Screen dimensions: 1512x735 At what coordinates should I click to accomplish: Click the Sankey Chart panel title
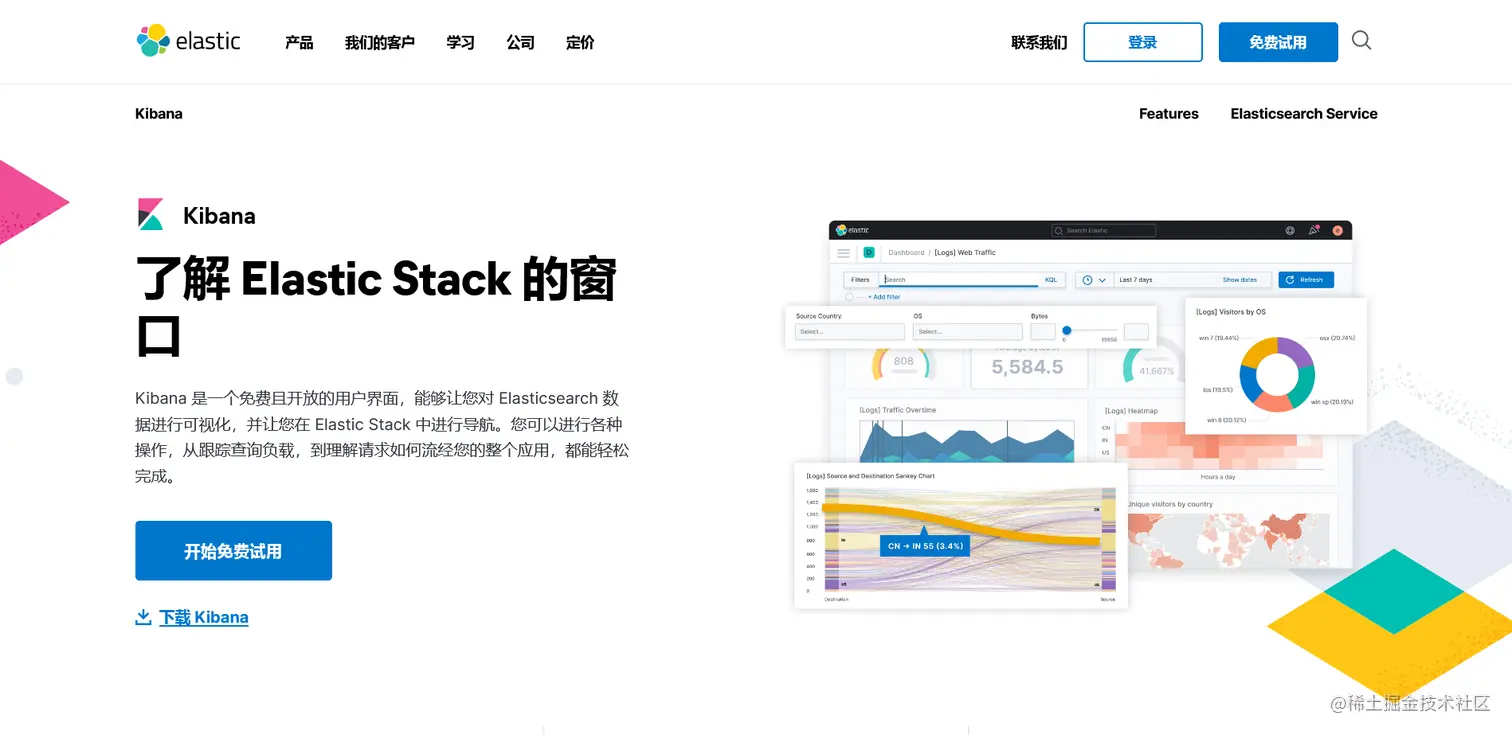click(870, 476)
